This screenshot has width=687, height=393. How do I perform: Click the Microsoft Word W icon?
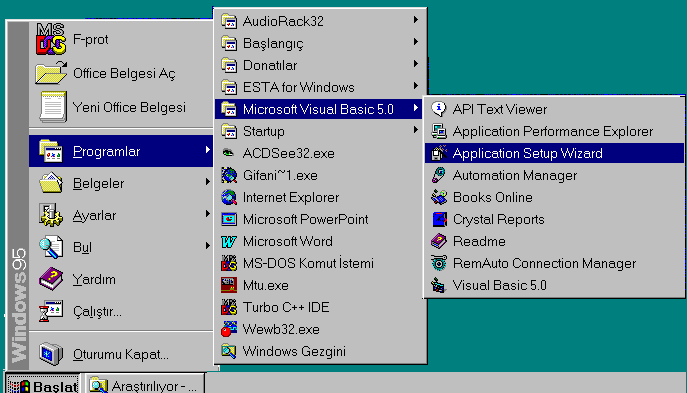click(x=229, y=241)
